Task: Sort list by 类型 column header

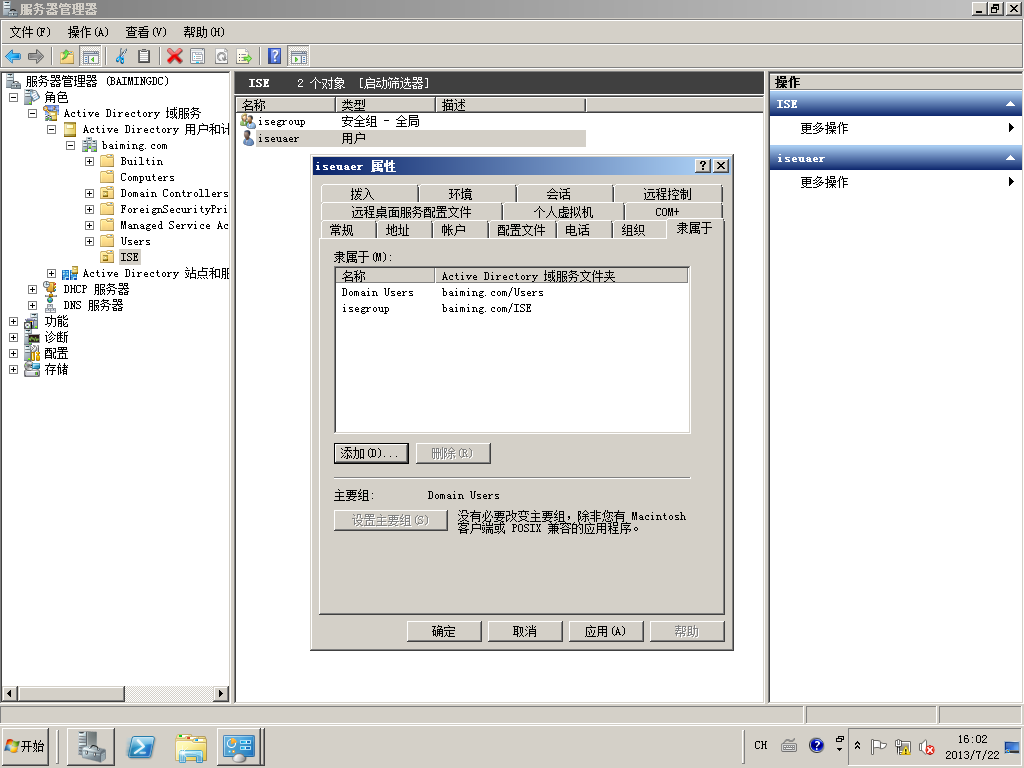Action: click(385, 105)
